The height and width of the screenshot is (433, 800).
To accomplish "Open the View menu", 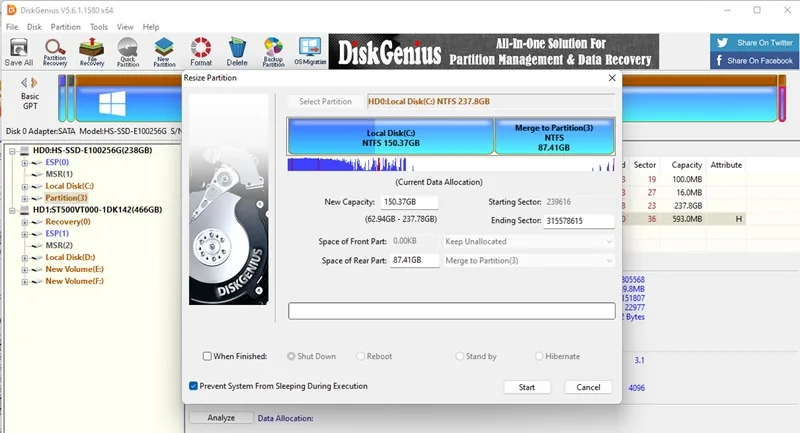I will point(125,27).
